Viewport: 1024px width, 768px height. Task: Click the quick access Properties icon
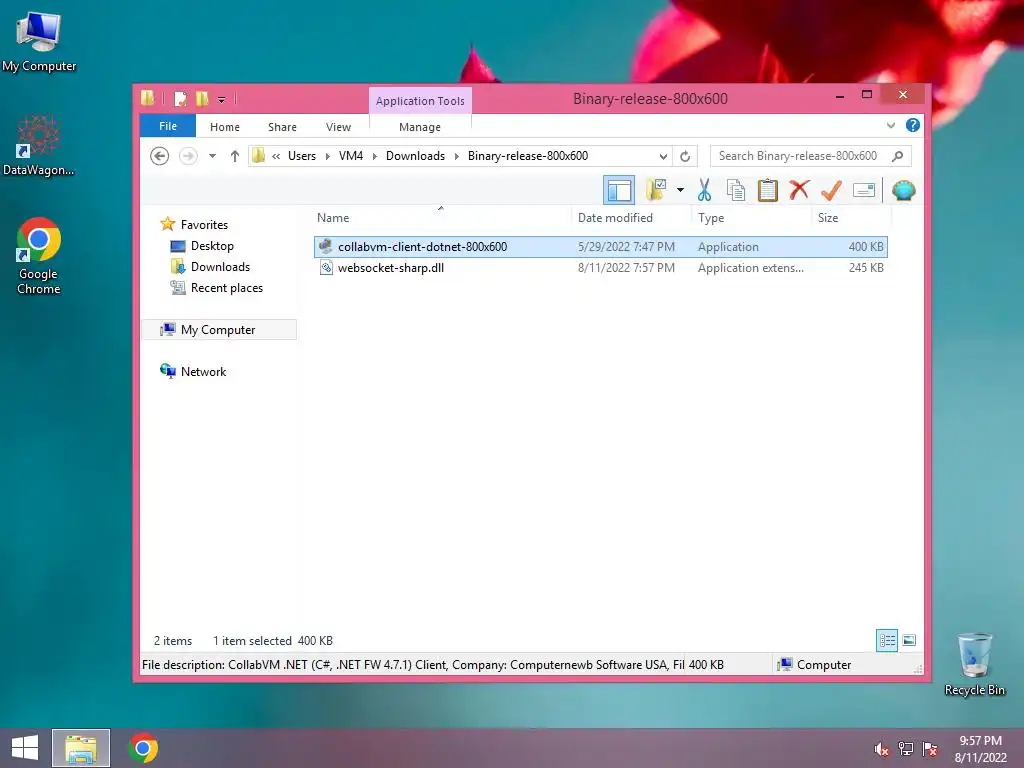[181, 99]
